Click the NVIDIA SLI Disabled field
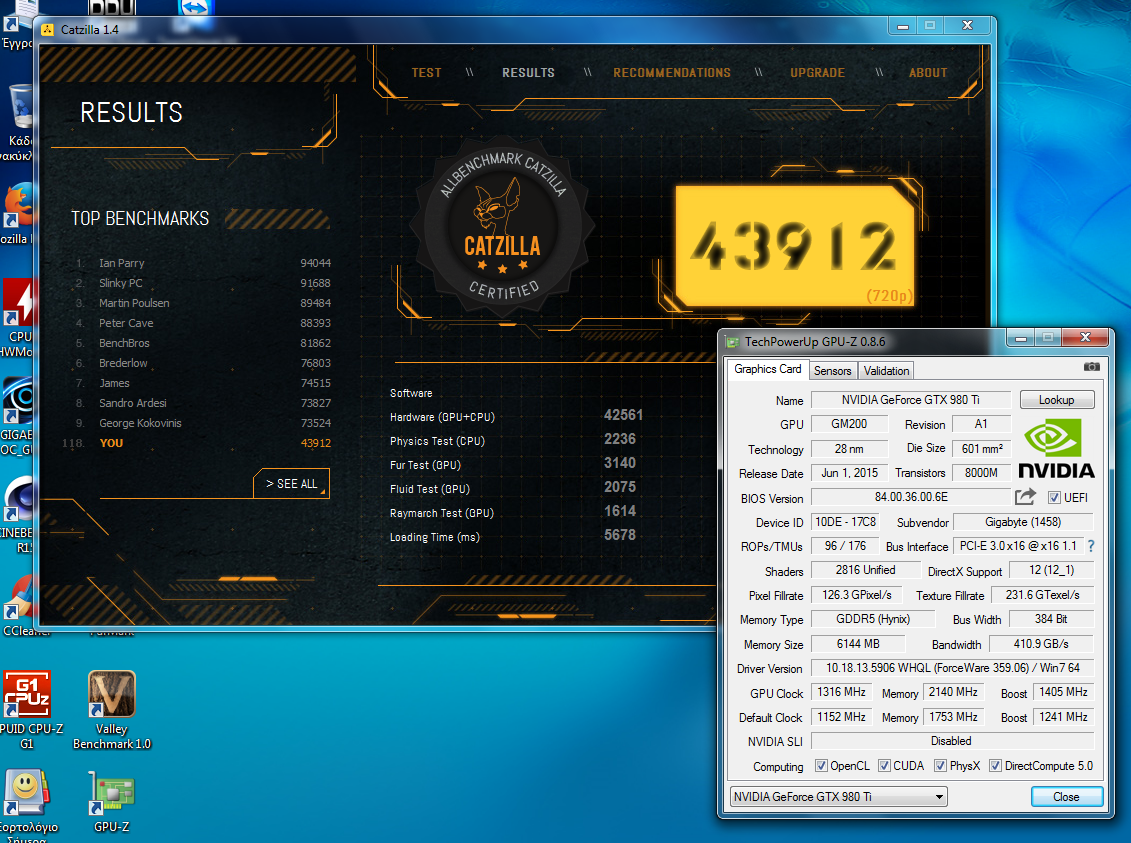 click(x=952, y=741)
